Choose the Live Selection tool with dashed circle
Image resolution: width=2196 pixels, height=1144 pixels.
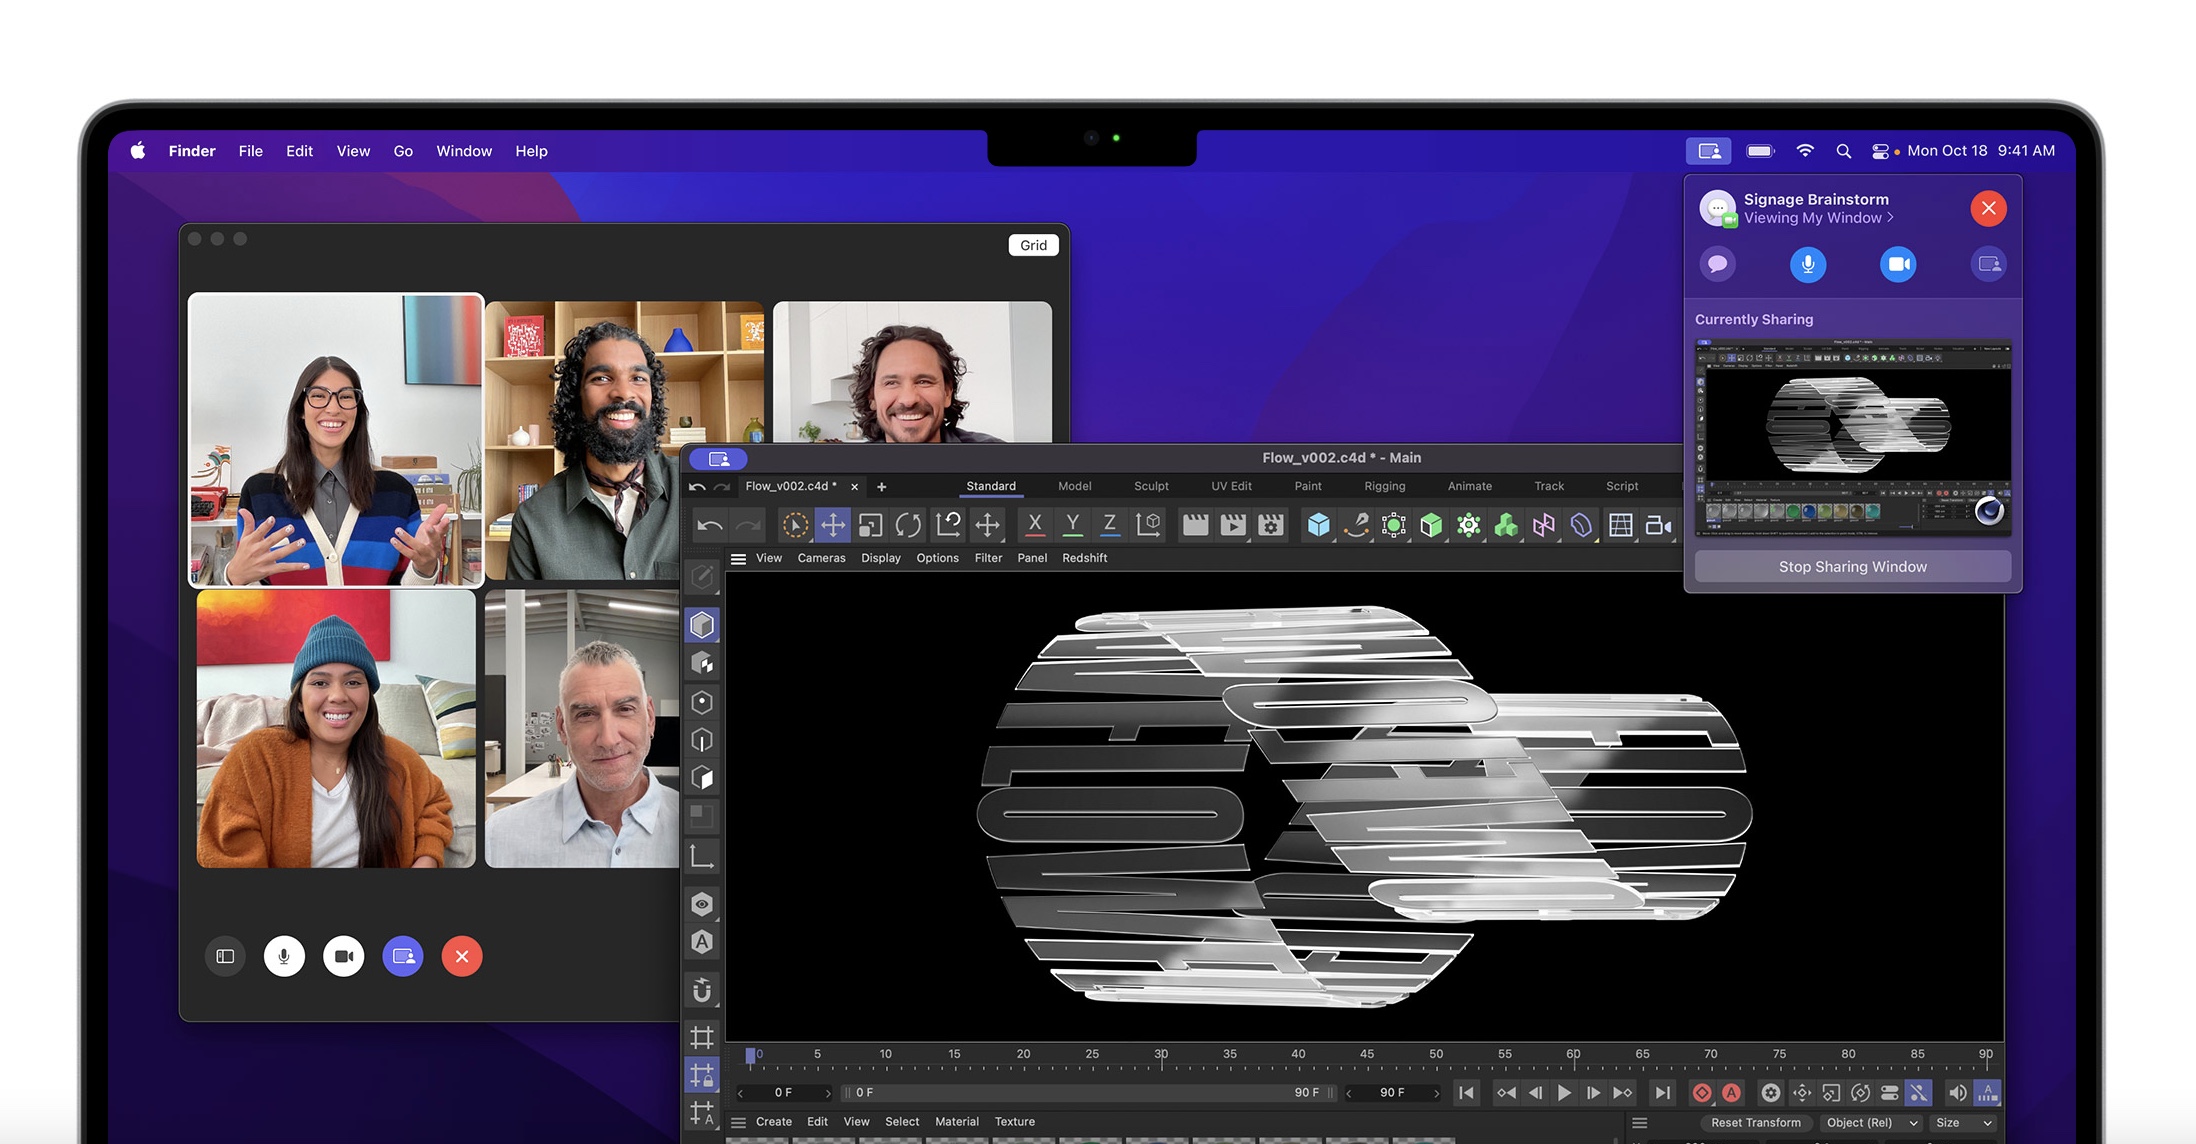[795, 524]
